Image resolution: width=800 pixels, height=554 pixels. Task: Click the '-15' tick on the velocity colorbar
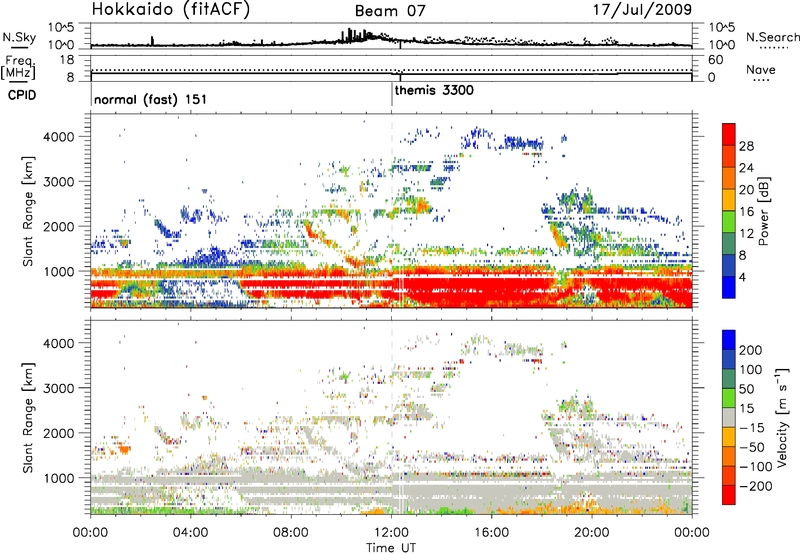click(752, 427)
